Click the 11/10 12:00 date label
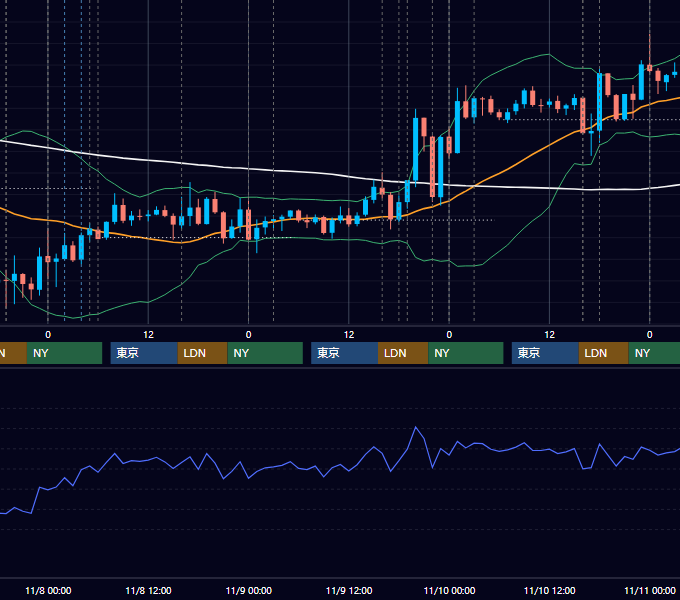 coord(549,590)
